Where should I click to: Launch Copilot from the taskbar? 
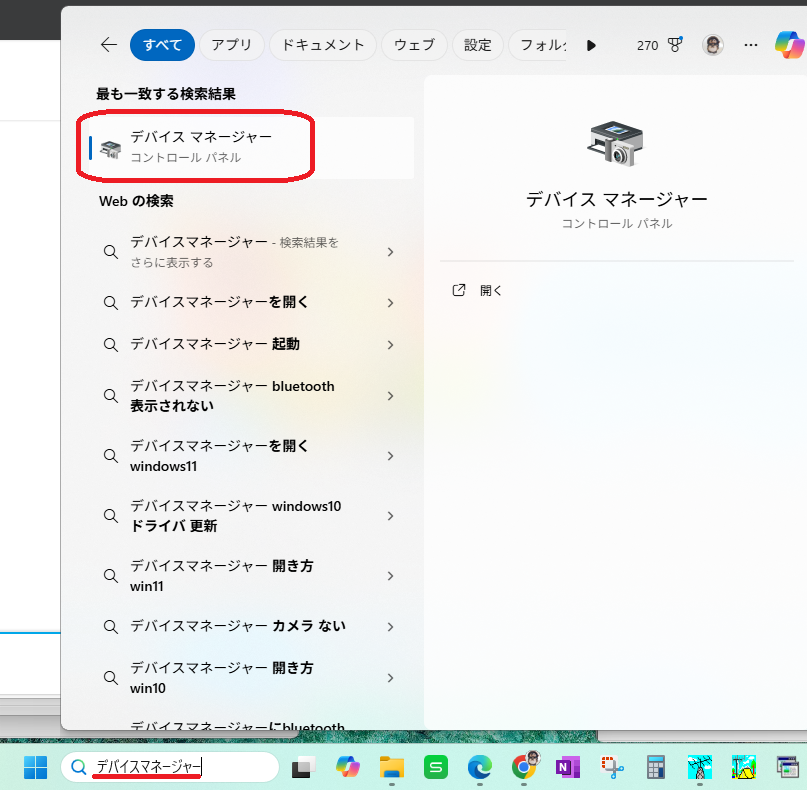point(348,767)
